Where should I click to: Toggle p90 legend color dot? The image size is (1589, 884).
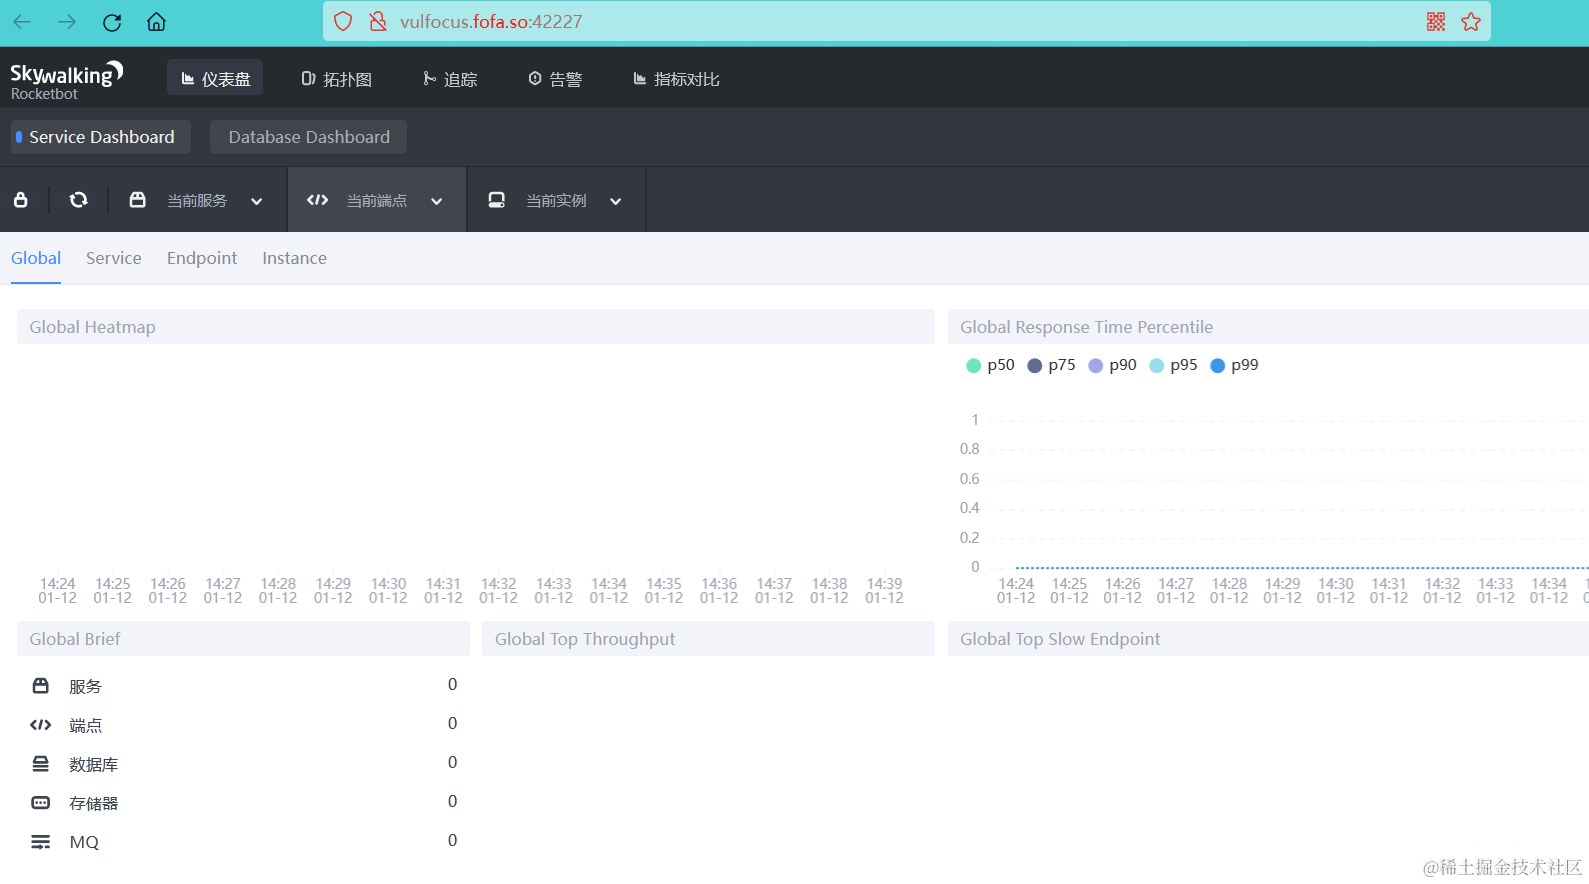(1096, 366)
